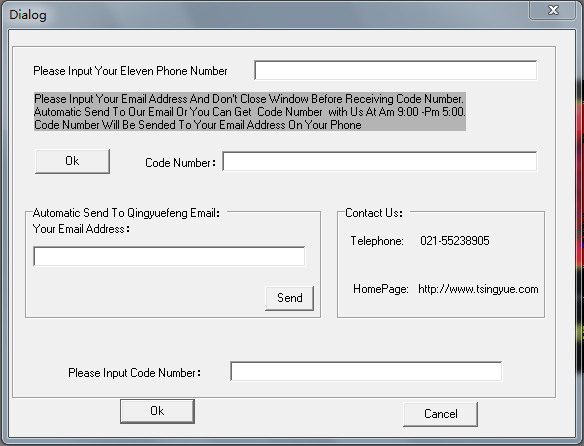Click the Ok button beside Code Number
The width and height of the screenshot is (584, 446).
pyautogui.click(x=72, y=161)
